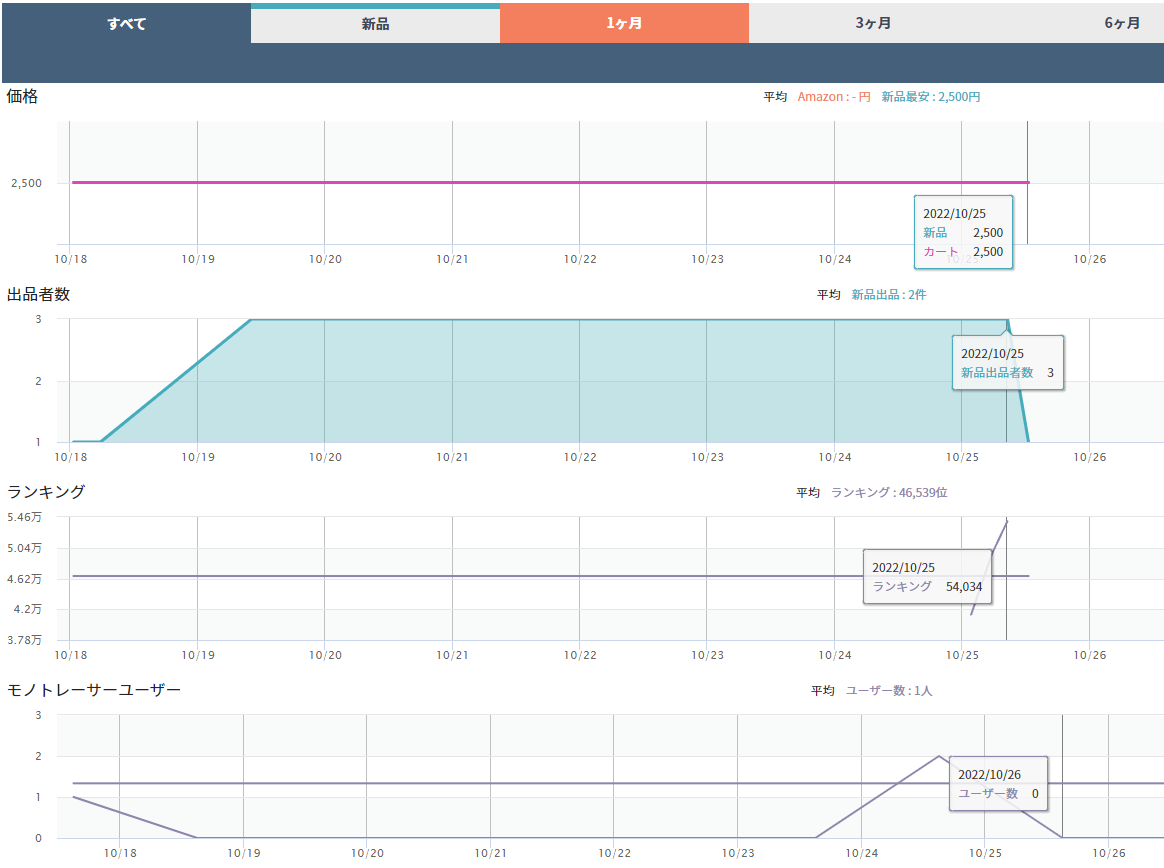Toggle the 新品最安 2,500円 legend series

(930, 97)
